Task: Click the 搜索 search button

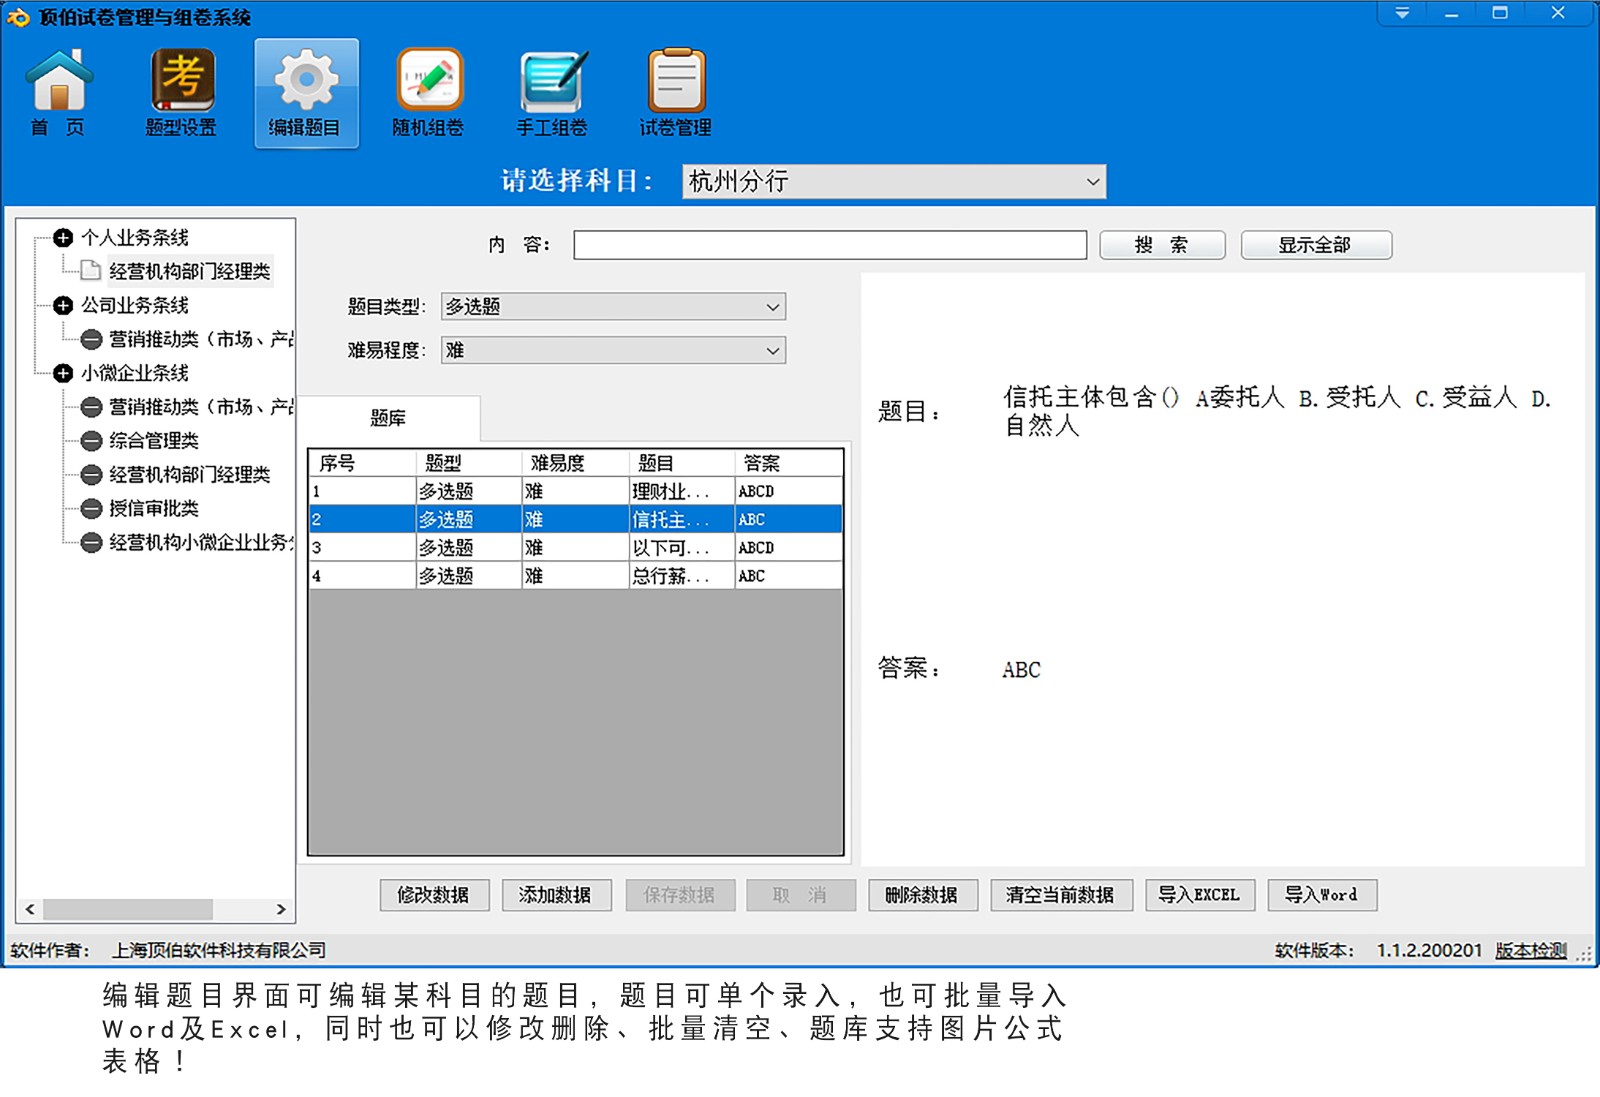Action: pos(1161,245)
